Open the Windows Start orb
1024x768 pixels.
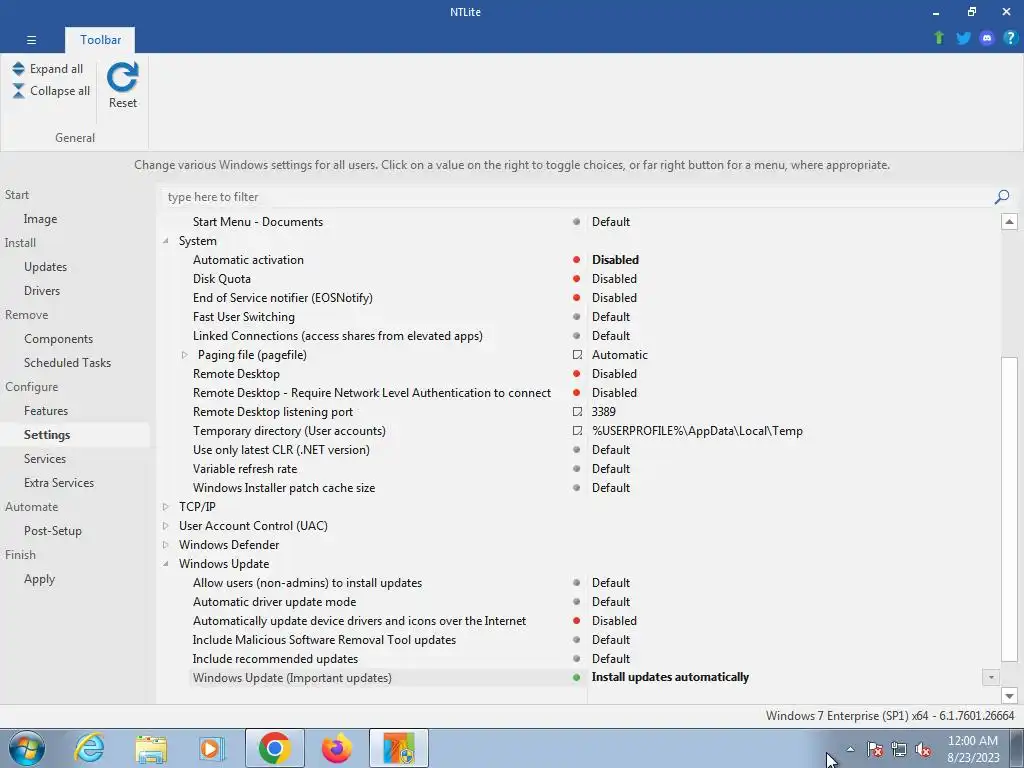[x=27, y=748]
